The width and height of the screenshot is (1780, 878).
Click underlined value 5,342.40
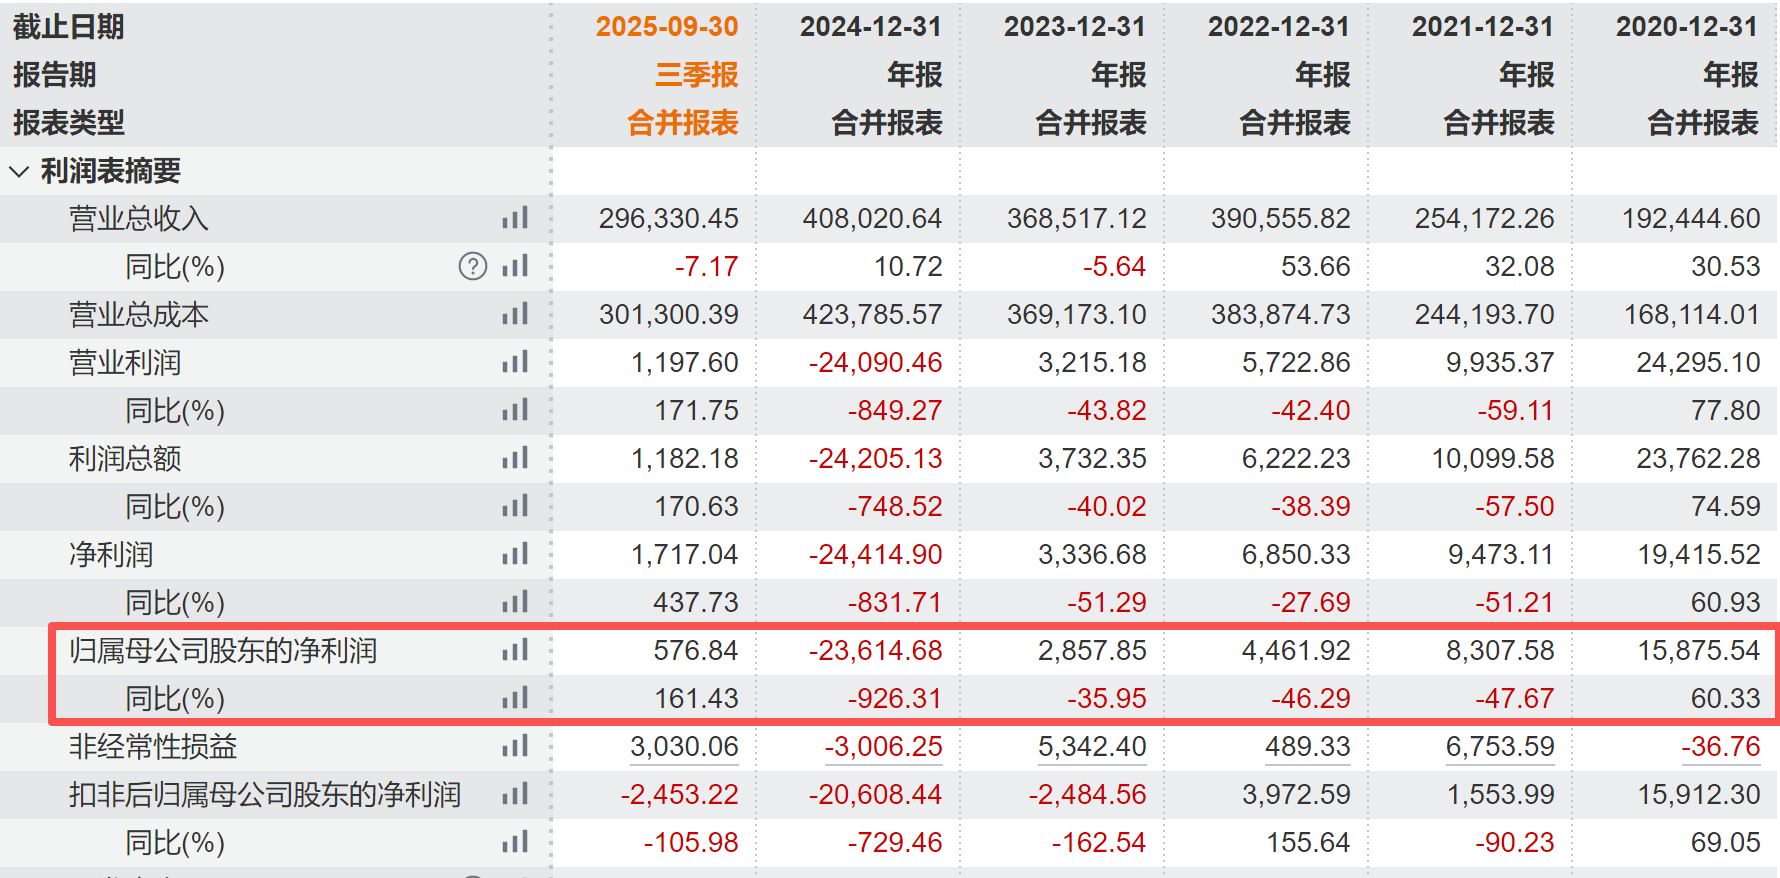[x=1092, y=746]
